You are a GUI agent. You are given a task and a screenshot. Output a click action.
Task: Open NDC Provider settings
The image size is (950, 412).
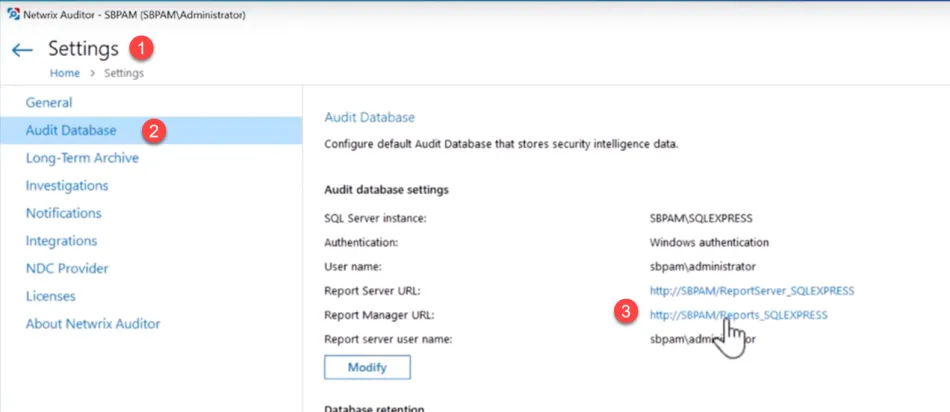67,268
